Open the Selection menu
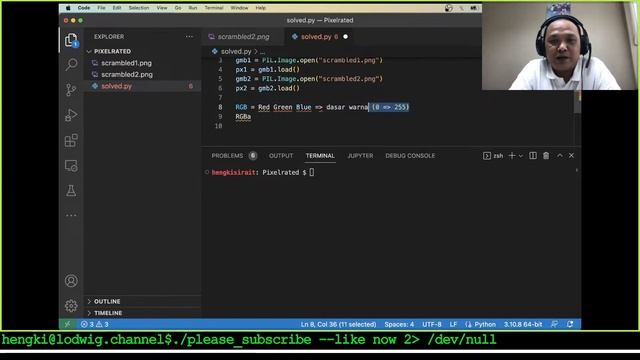The width and height of the screenshot is (640, 360). pyautogui.click(x=139, y=8)
